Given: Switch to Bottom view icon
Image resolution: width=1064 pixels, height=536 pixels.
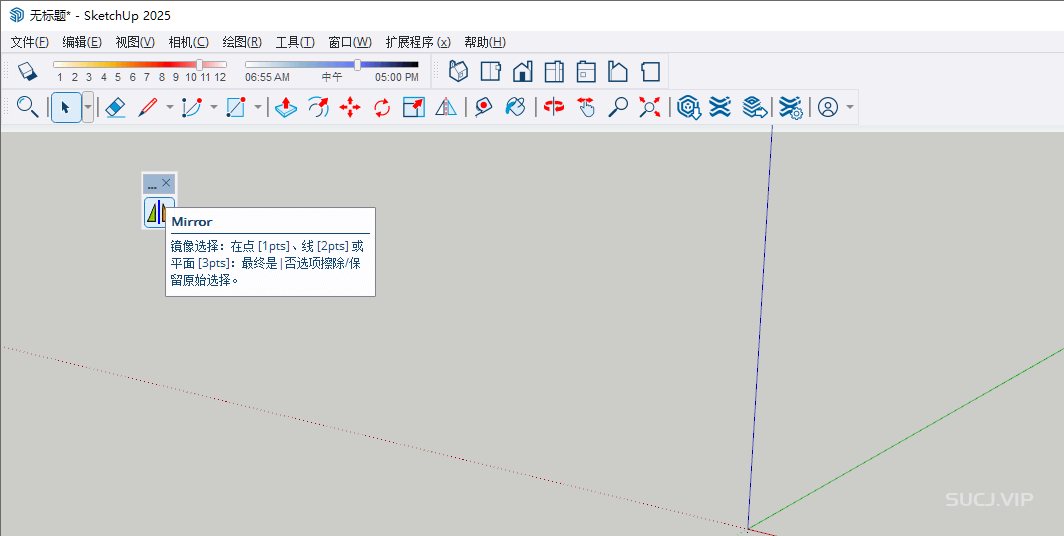Looking at the screenshot, I should [x=650, y=71].
